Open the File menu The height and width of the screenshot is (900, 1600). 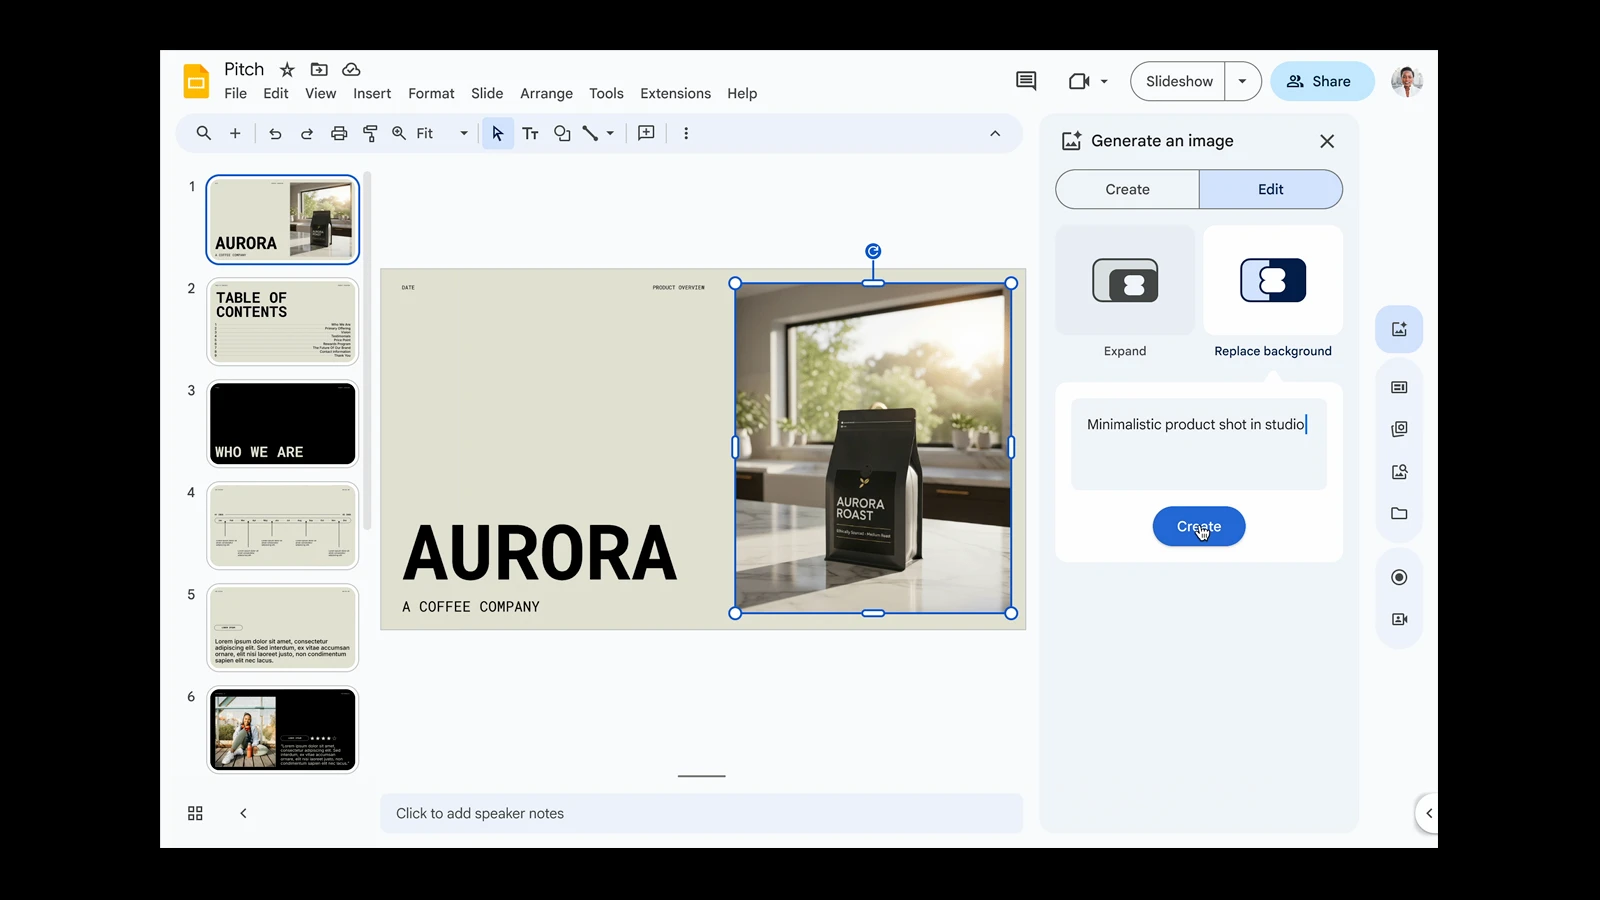[236, 93]
